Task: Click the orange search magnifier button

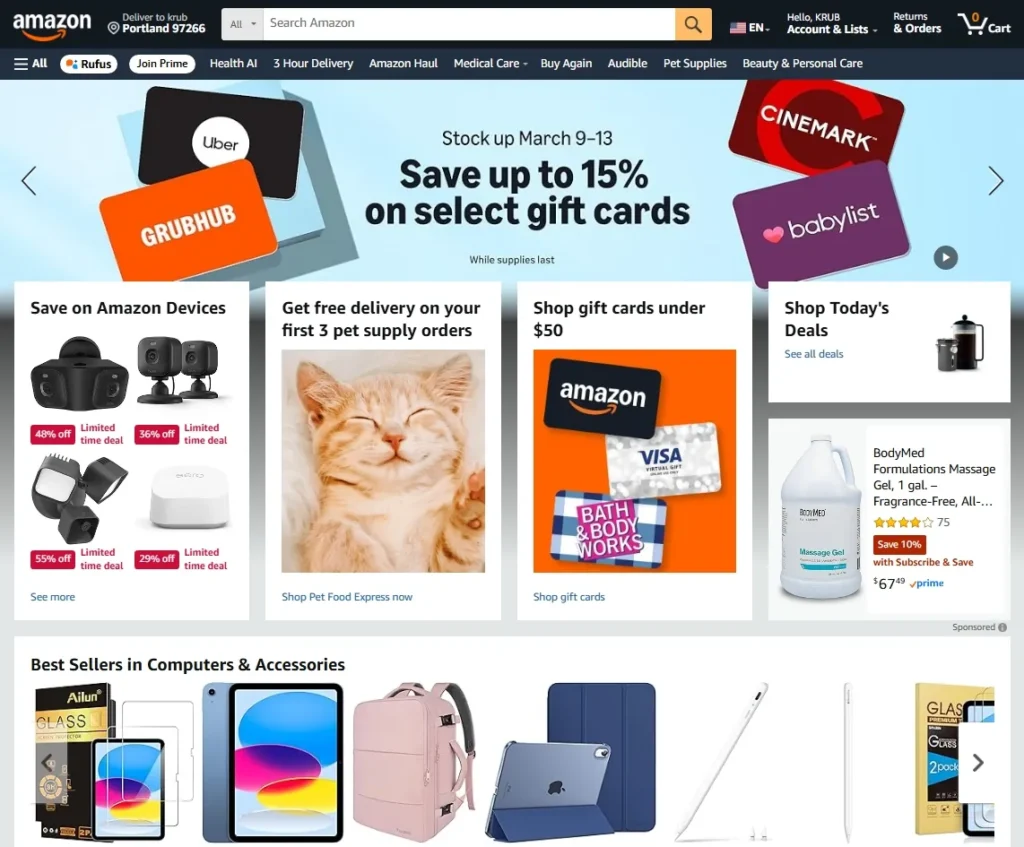Action: [x=693, y=24]
